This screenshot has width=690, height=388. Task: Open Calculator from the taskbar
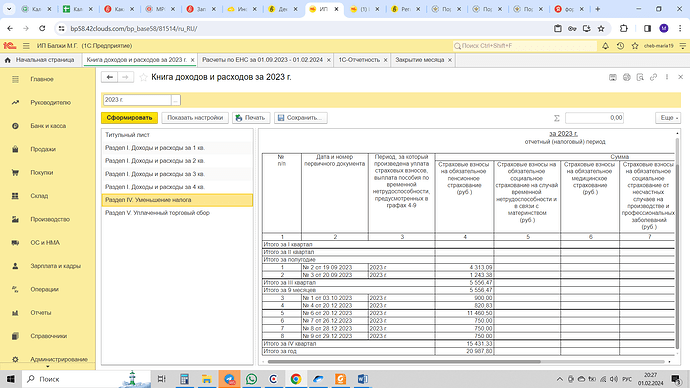tap(184, 379)
